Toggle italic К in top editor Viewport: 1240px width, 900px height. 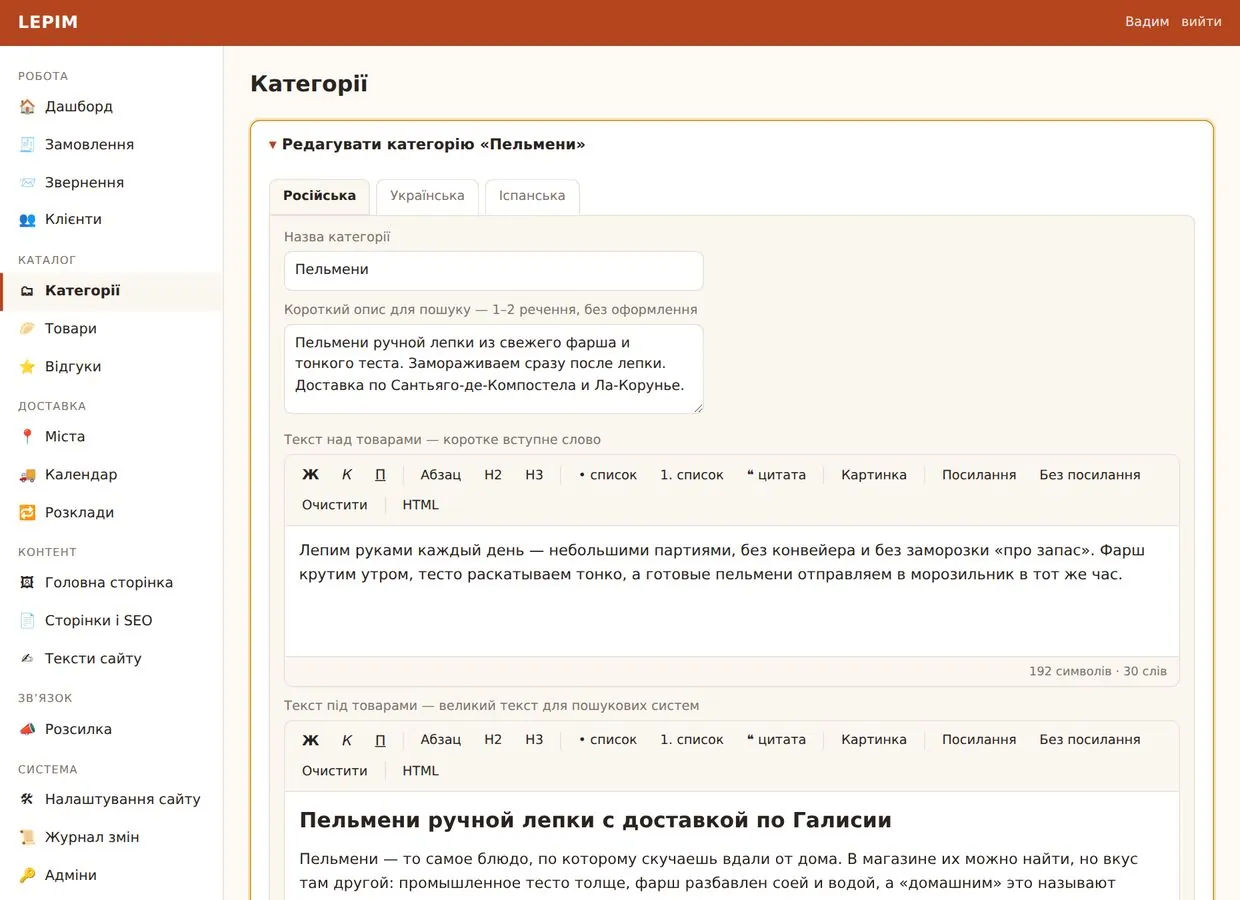coord(347,475)
